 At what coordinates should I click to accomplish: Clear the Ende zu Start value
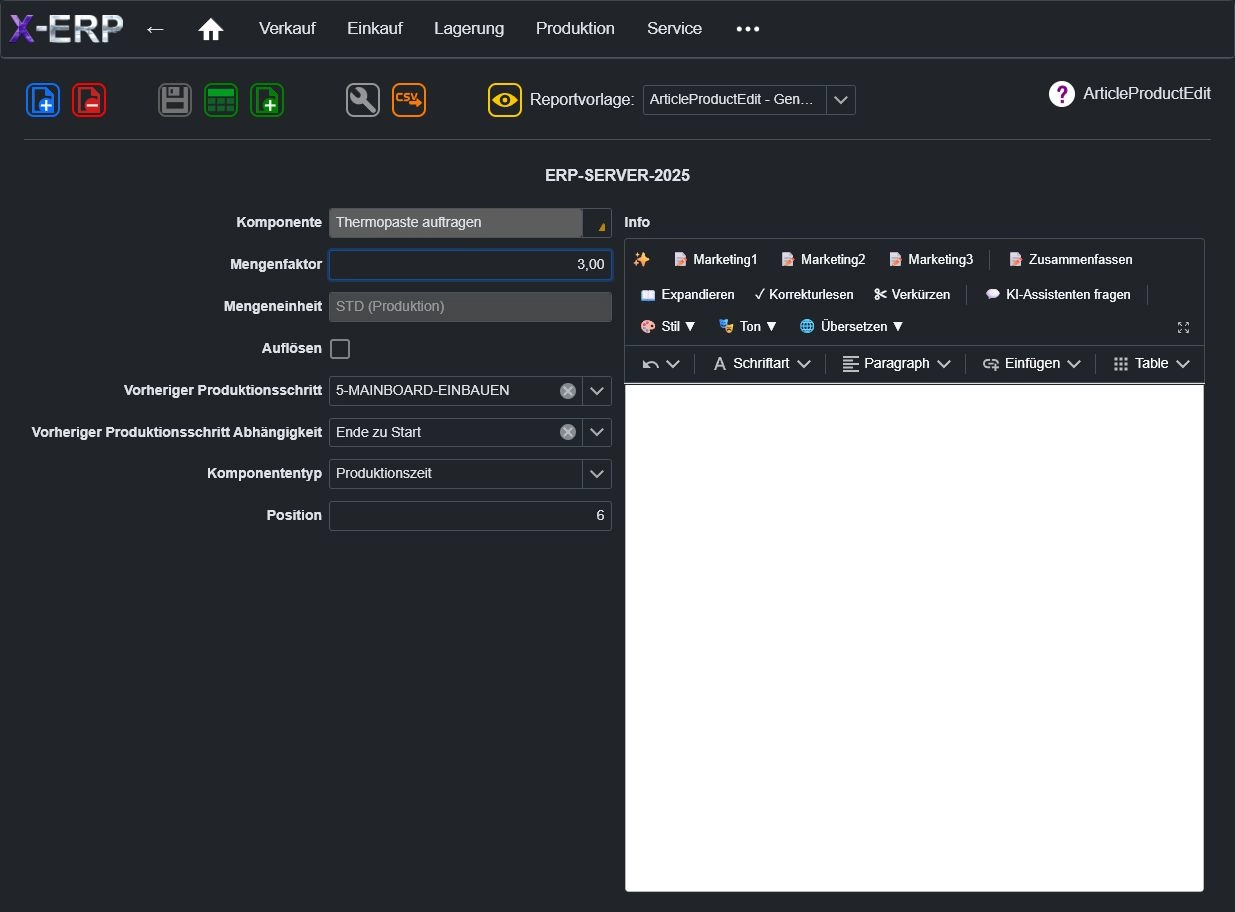[x=568, y=432]
